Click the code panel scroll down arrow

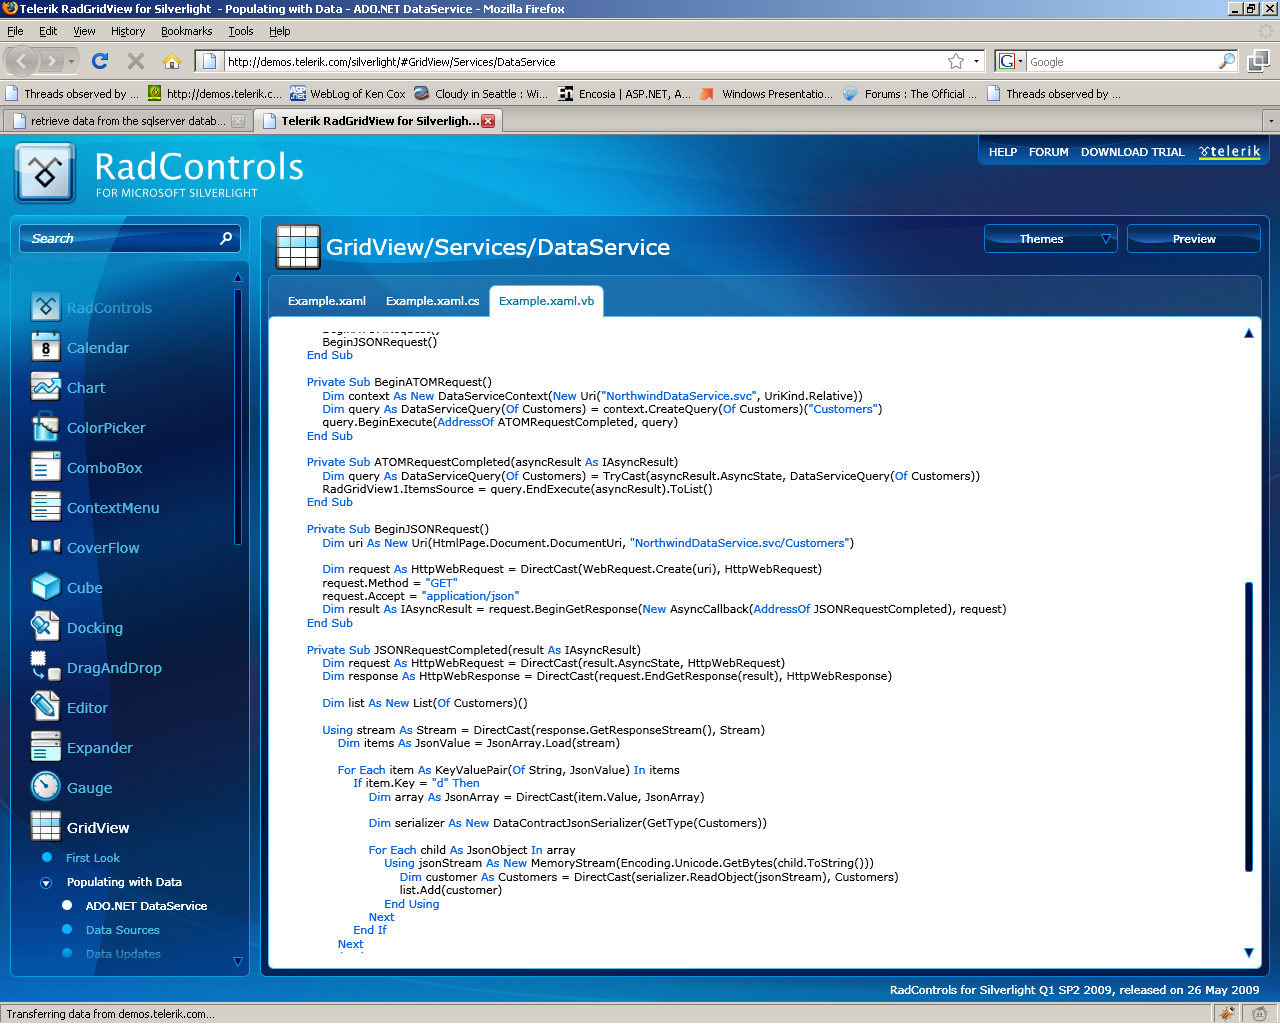coord(1249,953)
